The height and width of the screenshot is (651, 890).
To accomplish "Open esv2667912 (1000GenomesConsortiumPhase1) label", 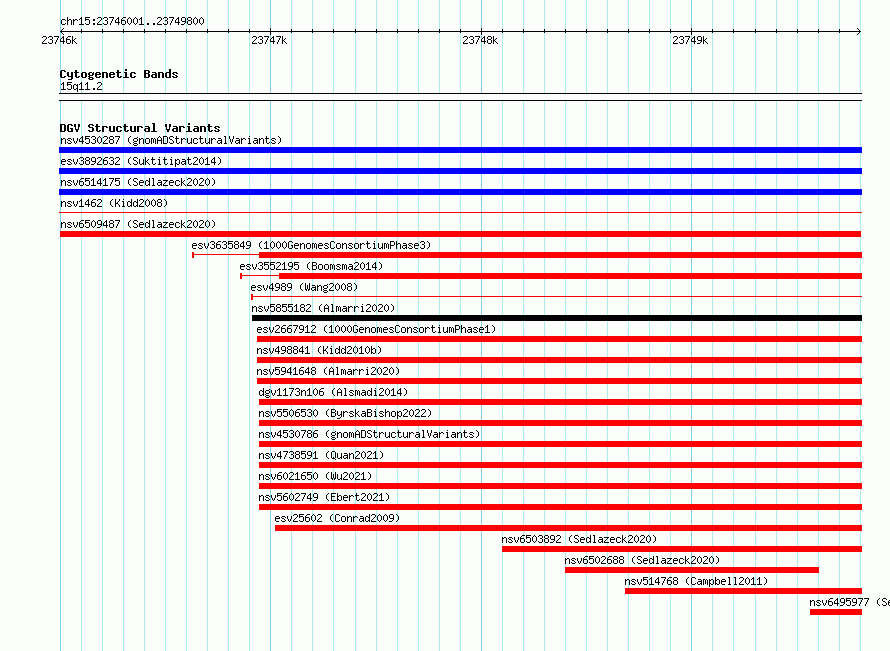I will coord(376,329).
